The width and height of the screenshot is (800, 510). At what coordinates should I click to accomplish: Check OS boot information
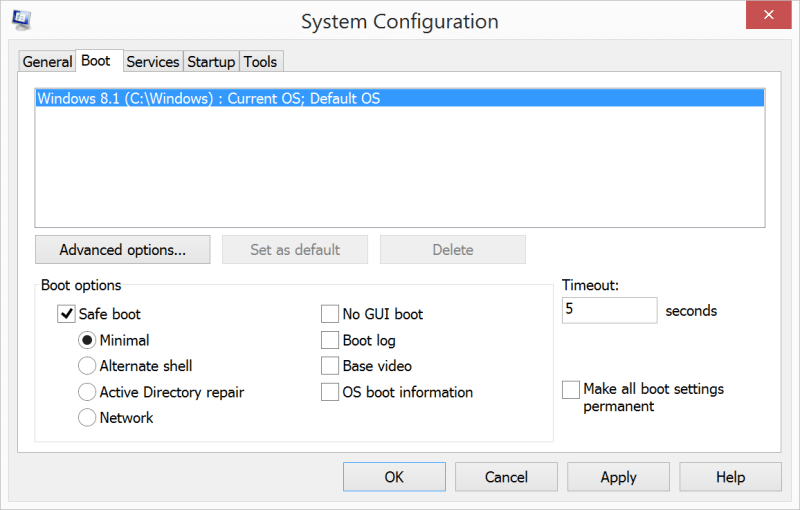pos(330,392)
